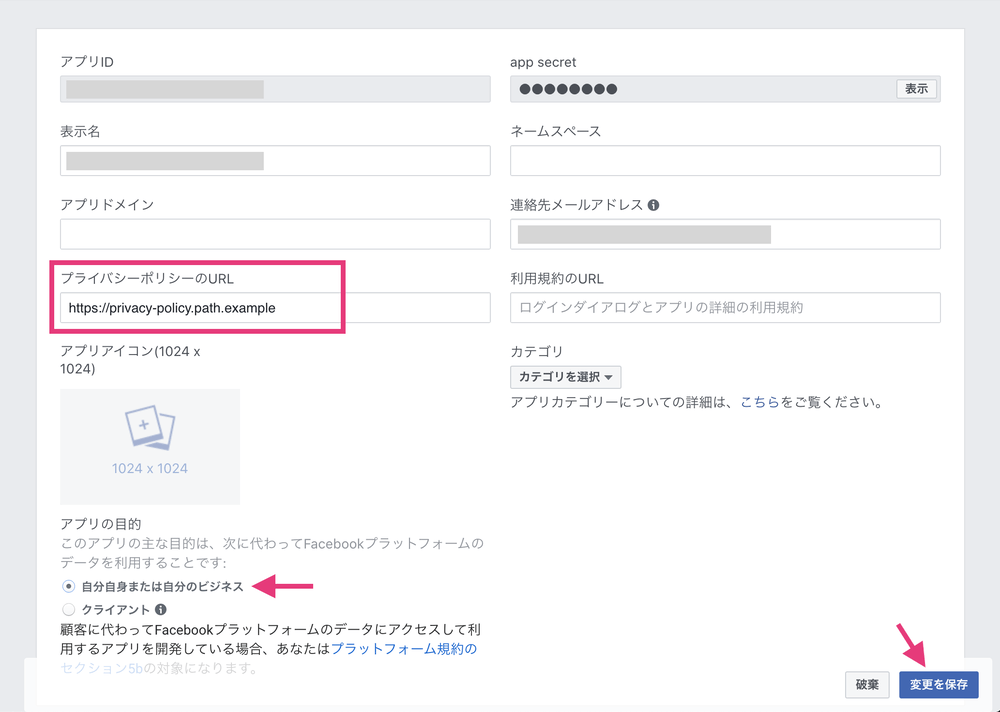Viewport: 1000px width, 712px height.
Task: Click the 破棄 button
Action: coord(866,685)
